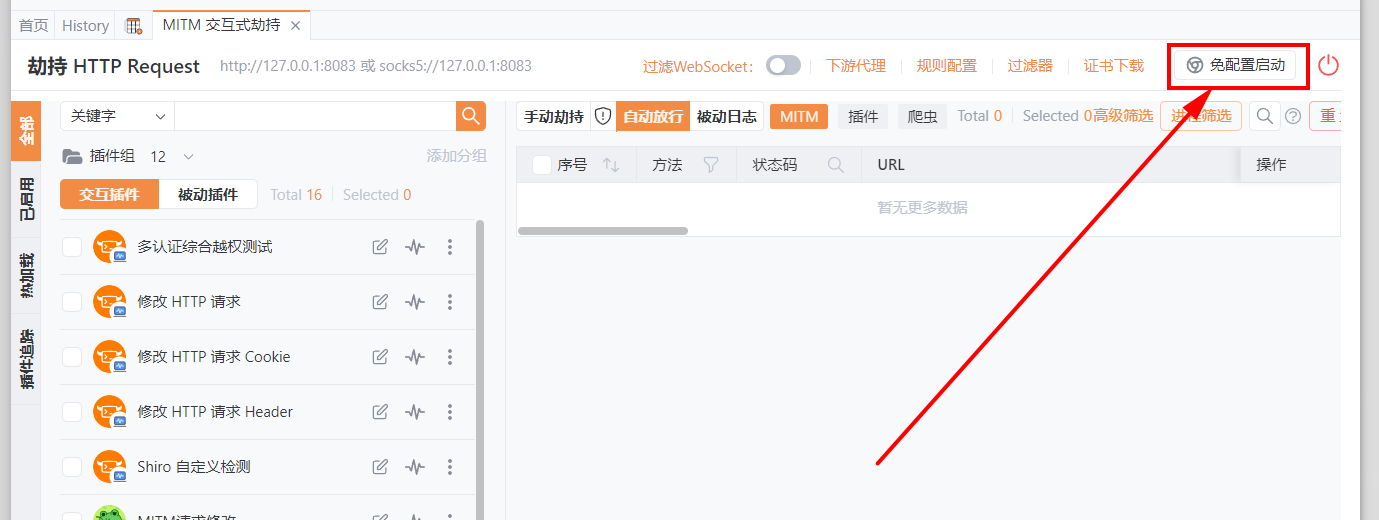The image size is (1379, 520).
Task: Switch to the 被动插件 tab
Action: (x=208, y=195)
